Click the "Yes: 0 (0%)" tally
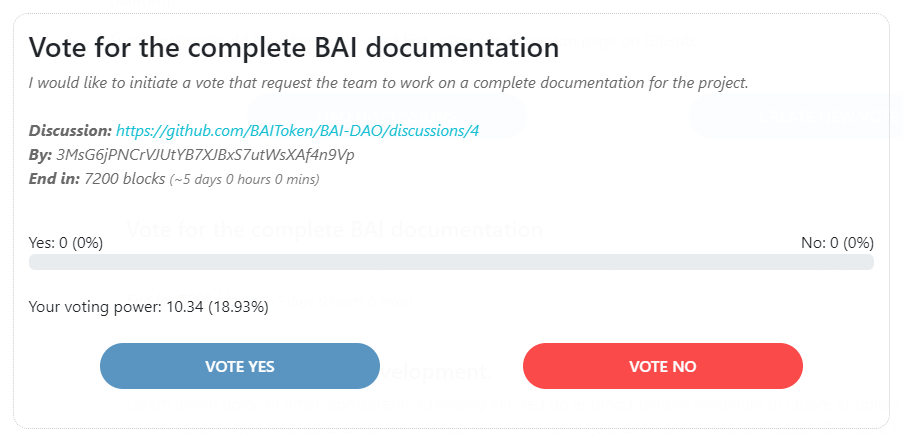903x443 pixels. pyautogui.click(x=66, y=242)
